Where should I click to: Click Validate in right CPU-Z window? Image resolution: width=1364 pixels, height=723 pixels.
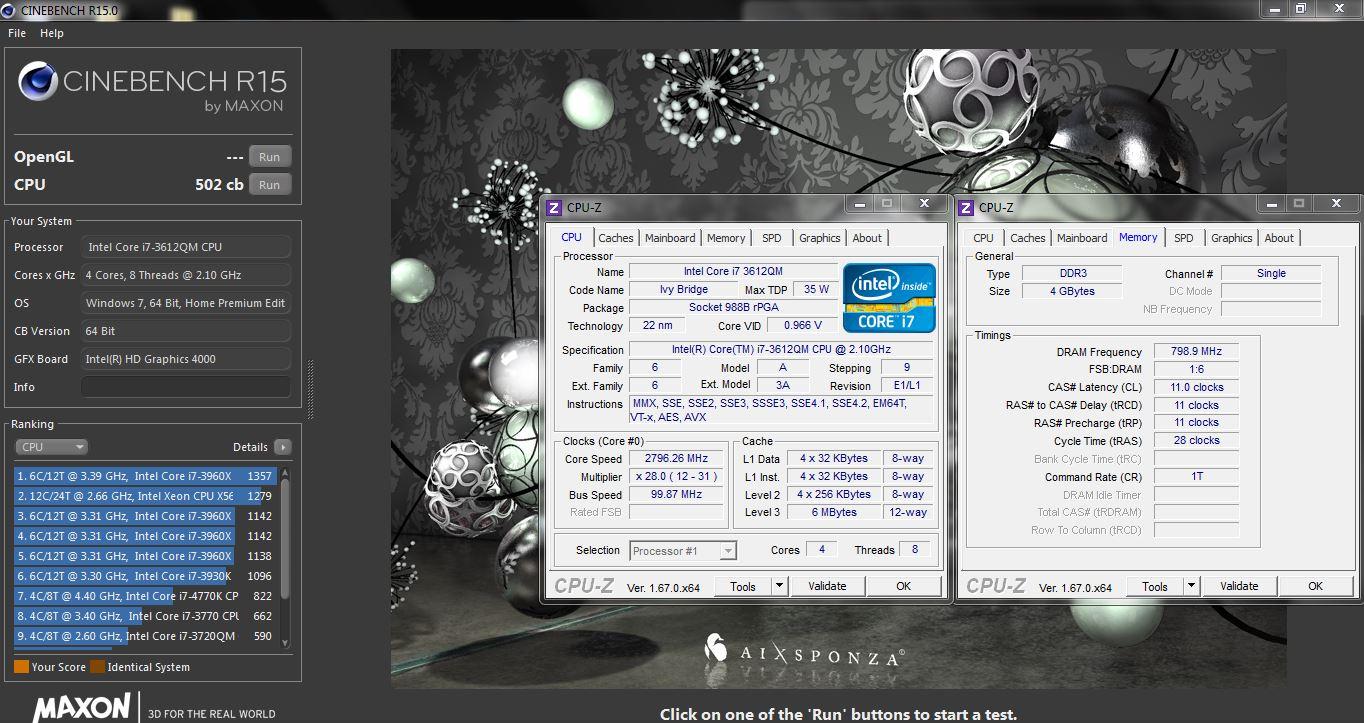[x=1239, y=587]
